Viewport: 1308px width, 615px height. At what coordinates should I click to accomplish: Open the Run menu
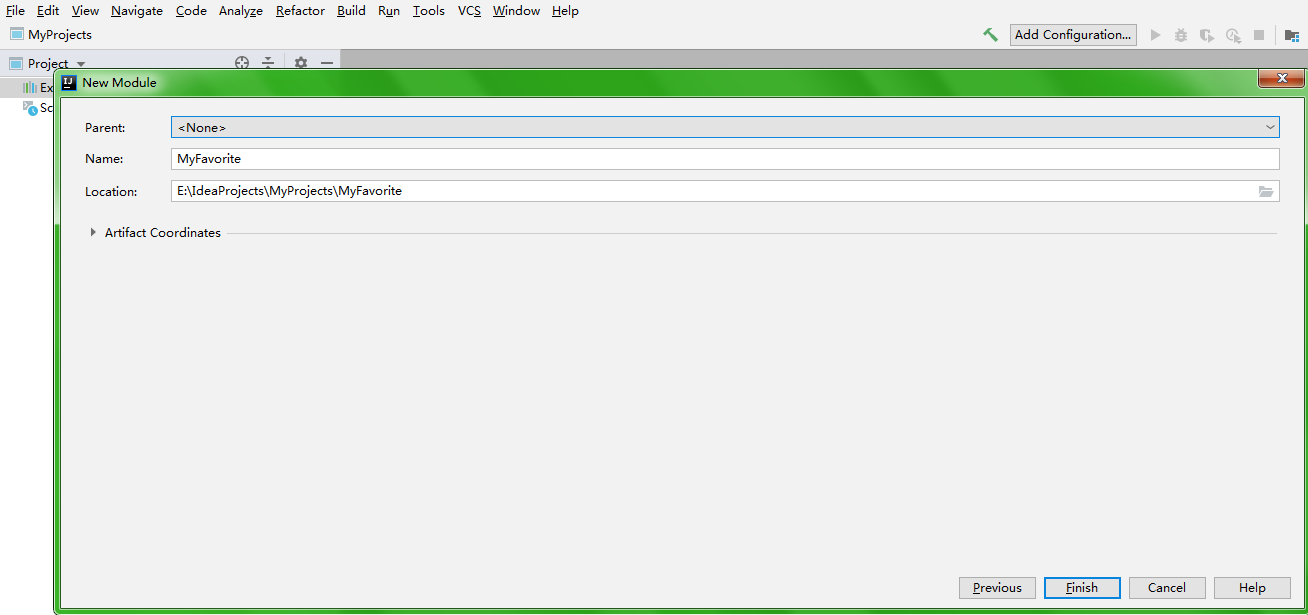pos(389,11)
